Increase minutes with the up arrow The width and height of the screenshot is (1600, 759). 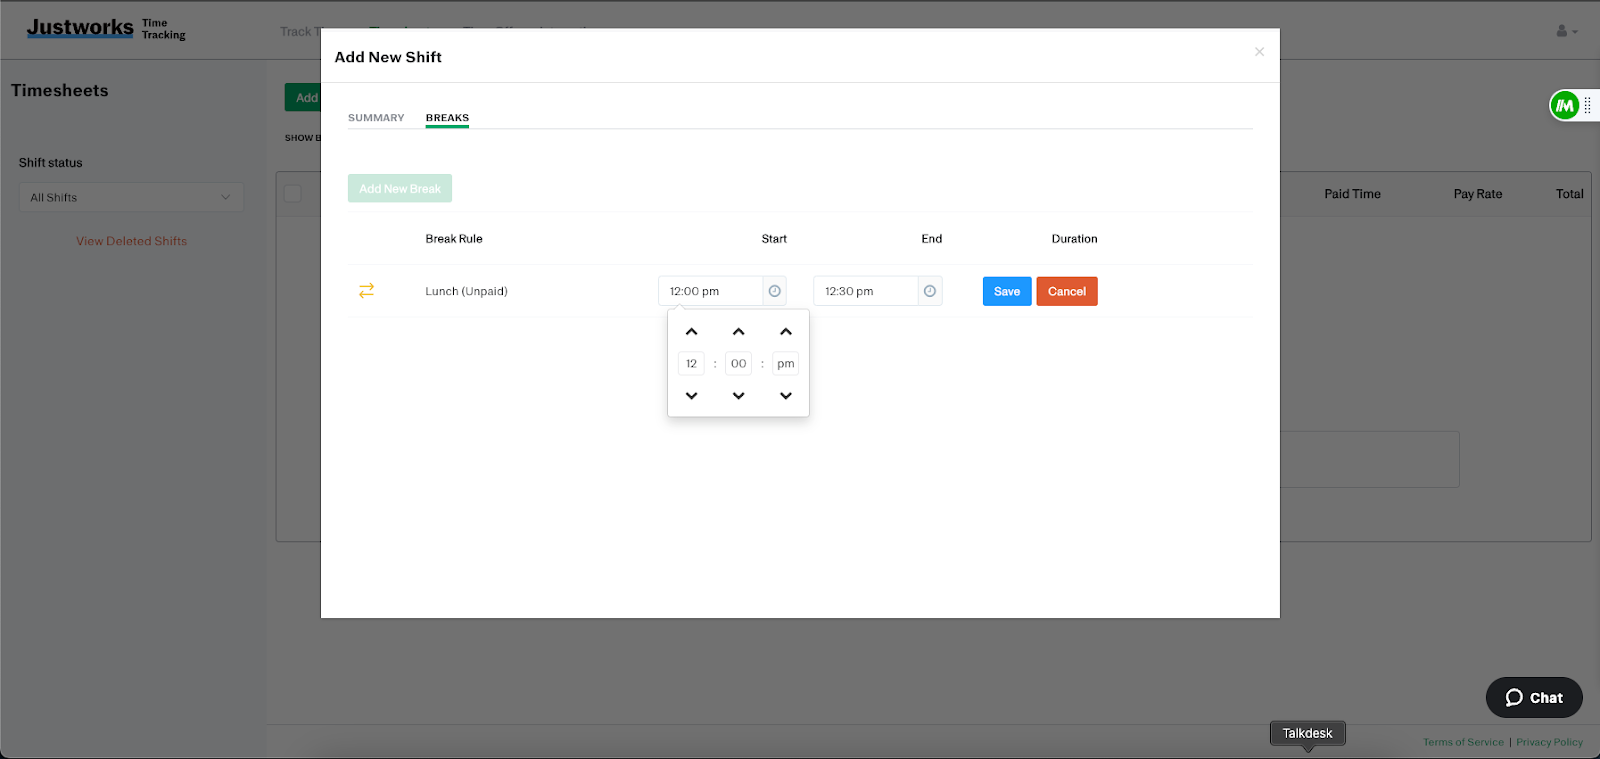[x=738, y=332]
